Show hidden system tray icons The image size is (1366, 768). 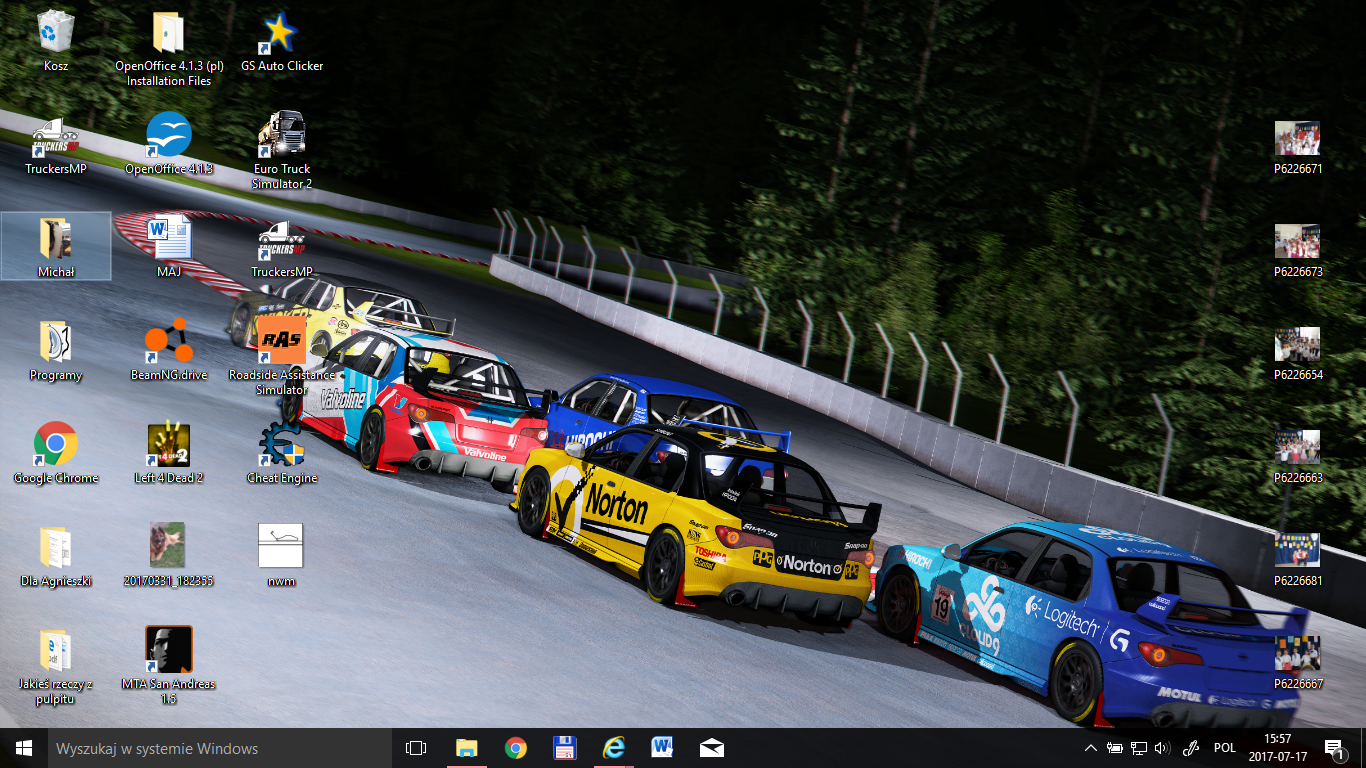click(1090, 748)
